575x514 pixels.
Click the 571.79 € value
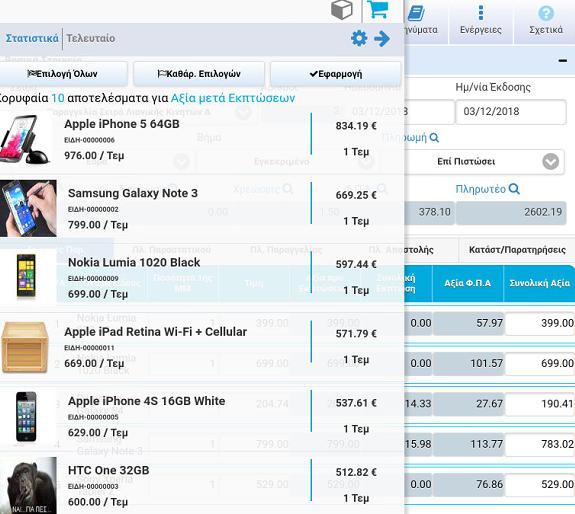click(x=356, y=334)
